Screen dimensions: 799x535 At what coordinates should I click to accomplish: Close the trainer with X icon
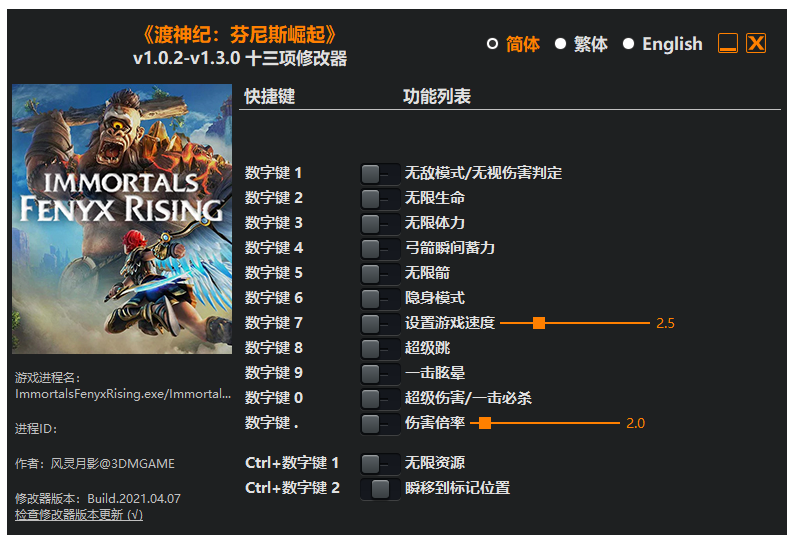point(756,43)
